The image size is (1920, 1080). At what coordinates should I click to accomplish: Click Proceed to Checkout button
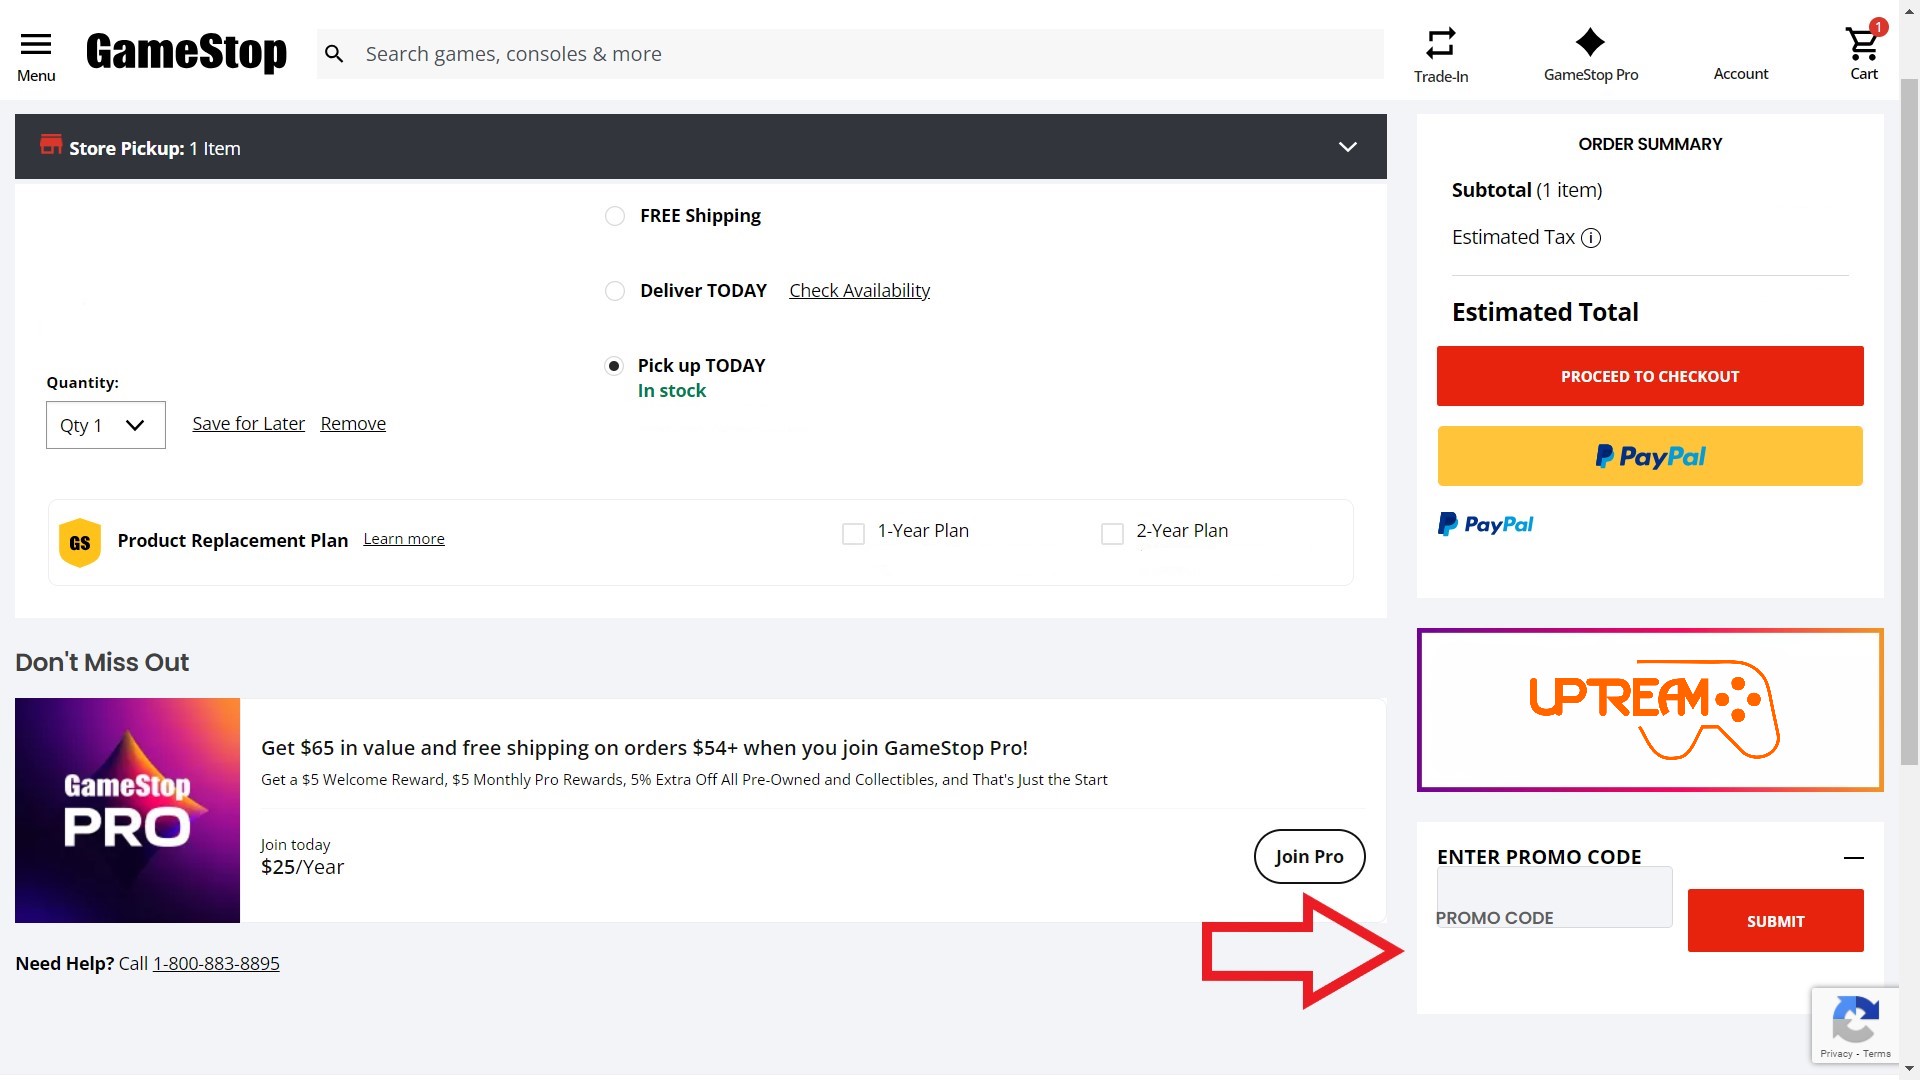point(1650,376)
